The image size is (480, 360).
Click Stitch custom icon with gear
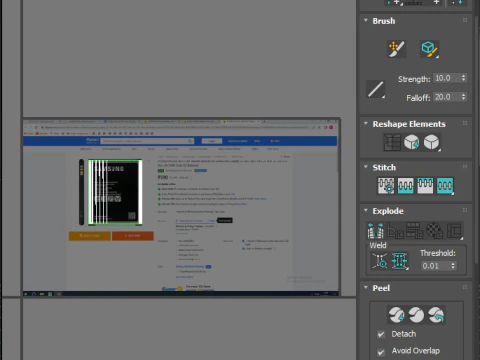tap(386, 186)
